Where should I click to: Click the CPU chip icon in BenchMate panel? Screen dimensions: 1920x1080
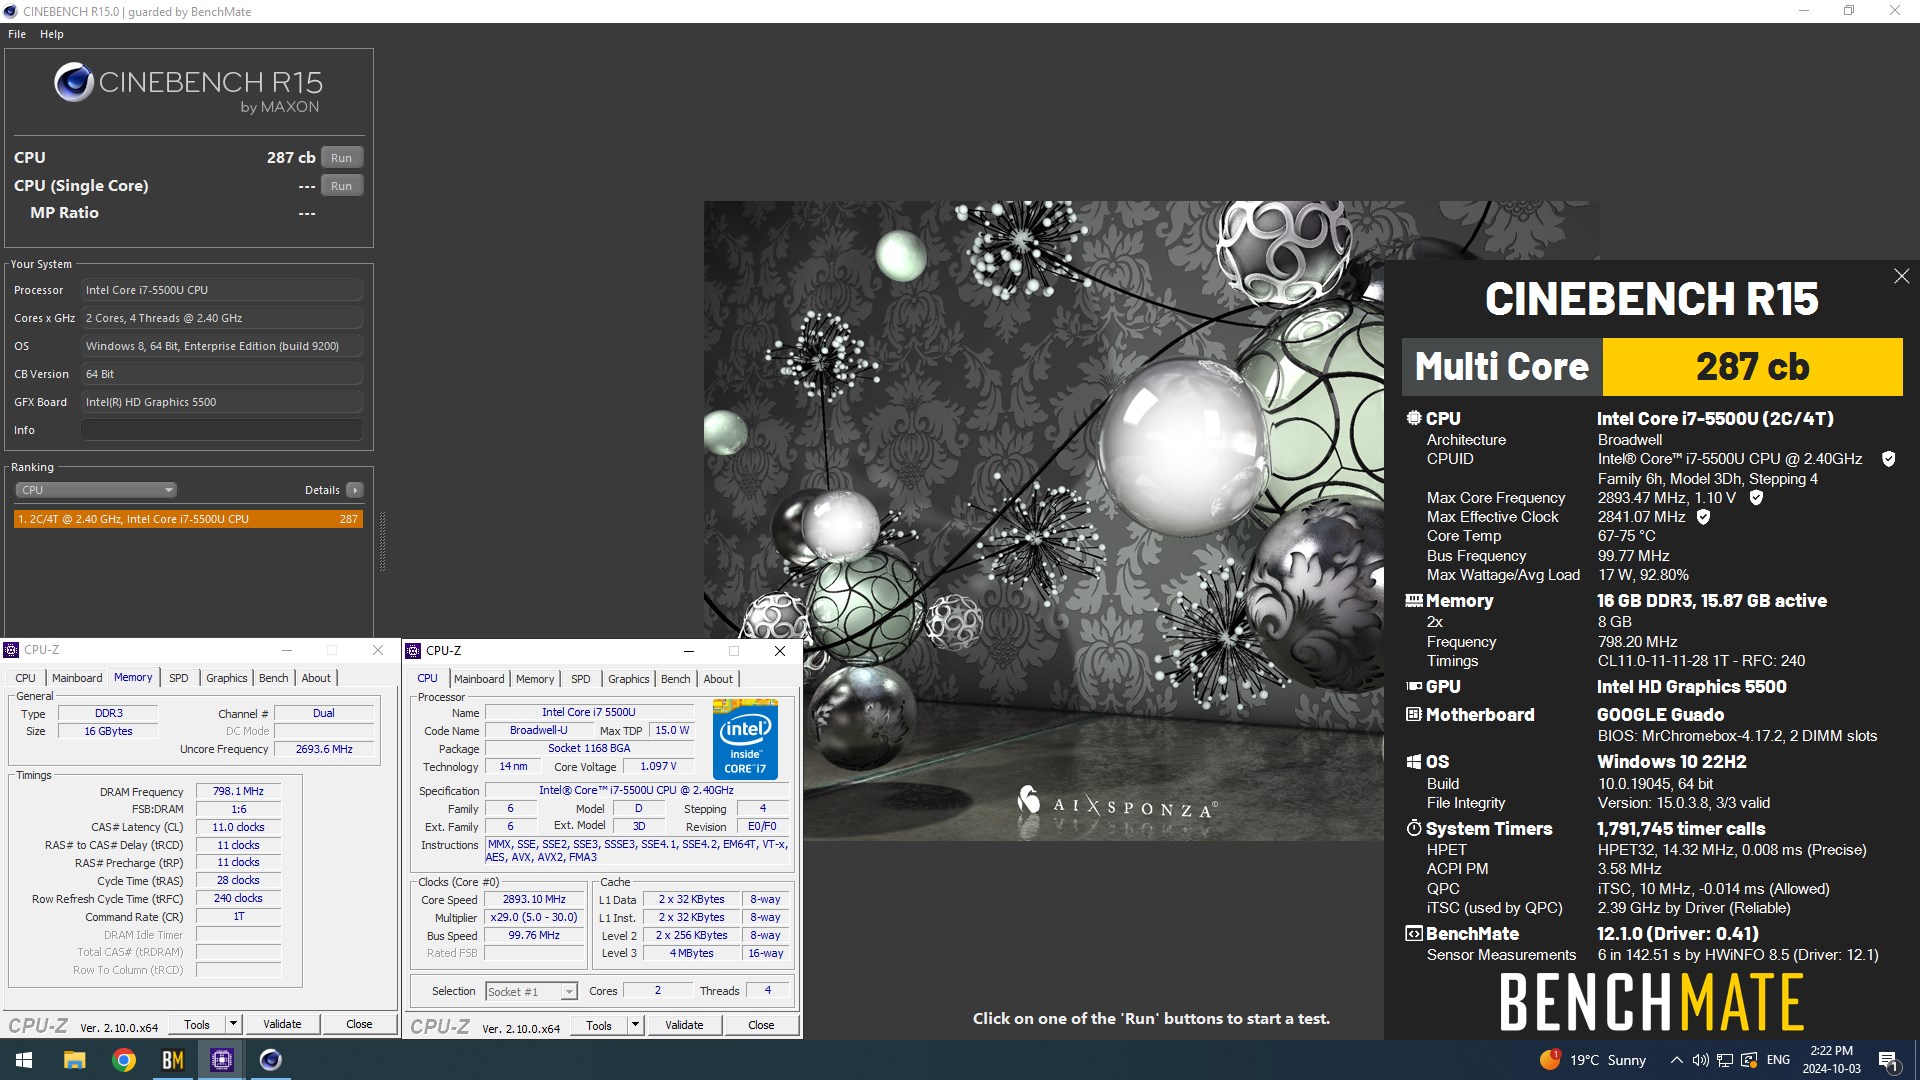(x=1414, y=418)
